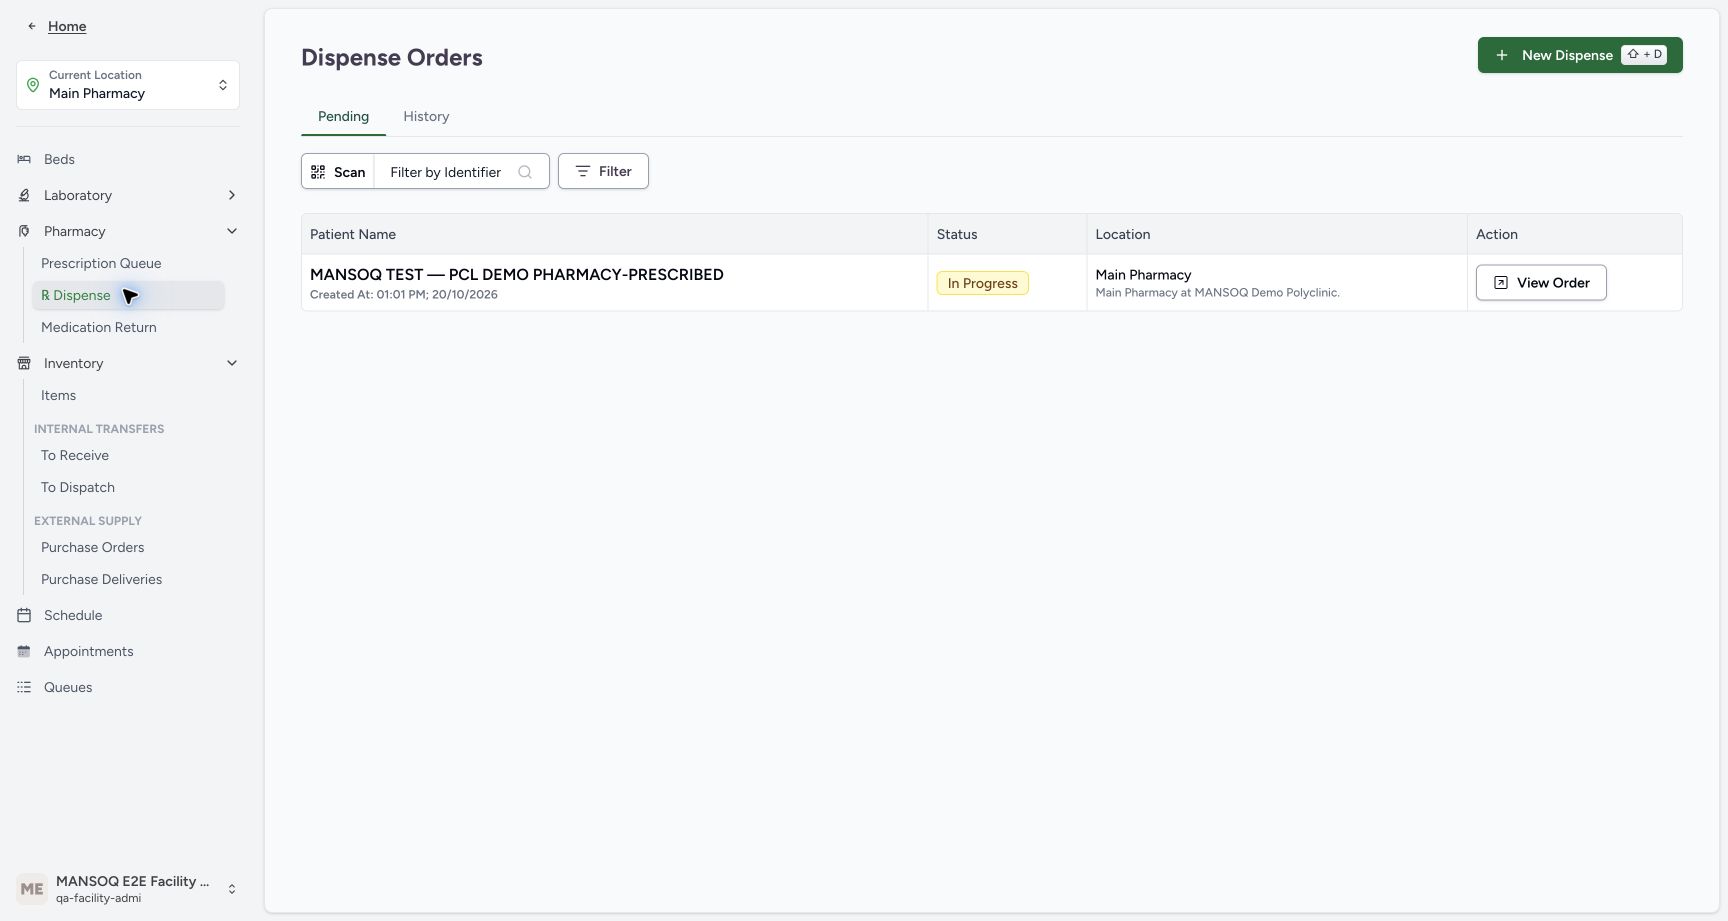Open the Home link
Viewport: 1728px width, 921px height.
point(67,26)
